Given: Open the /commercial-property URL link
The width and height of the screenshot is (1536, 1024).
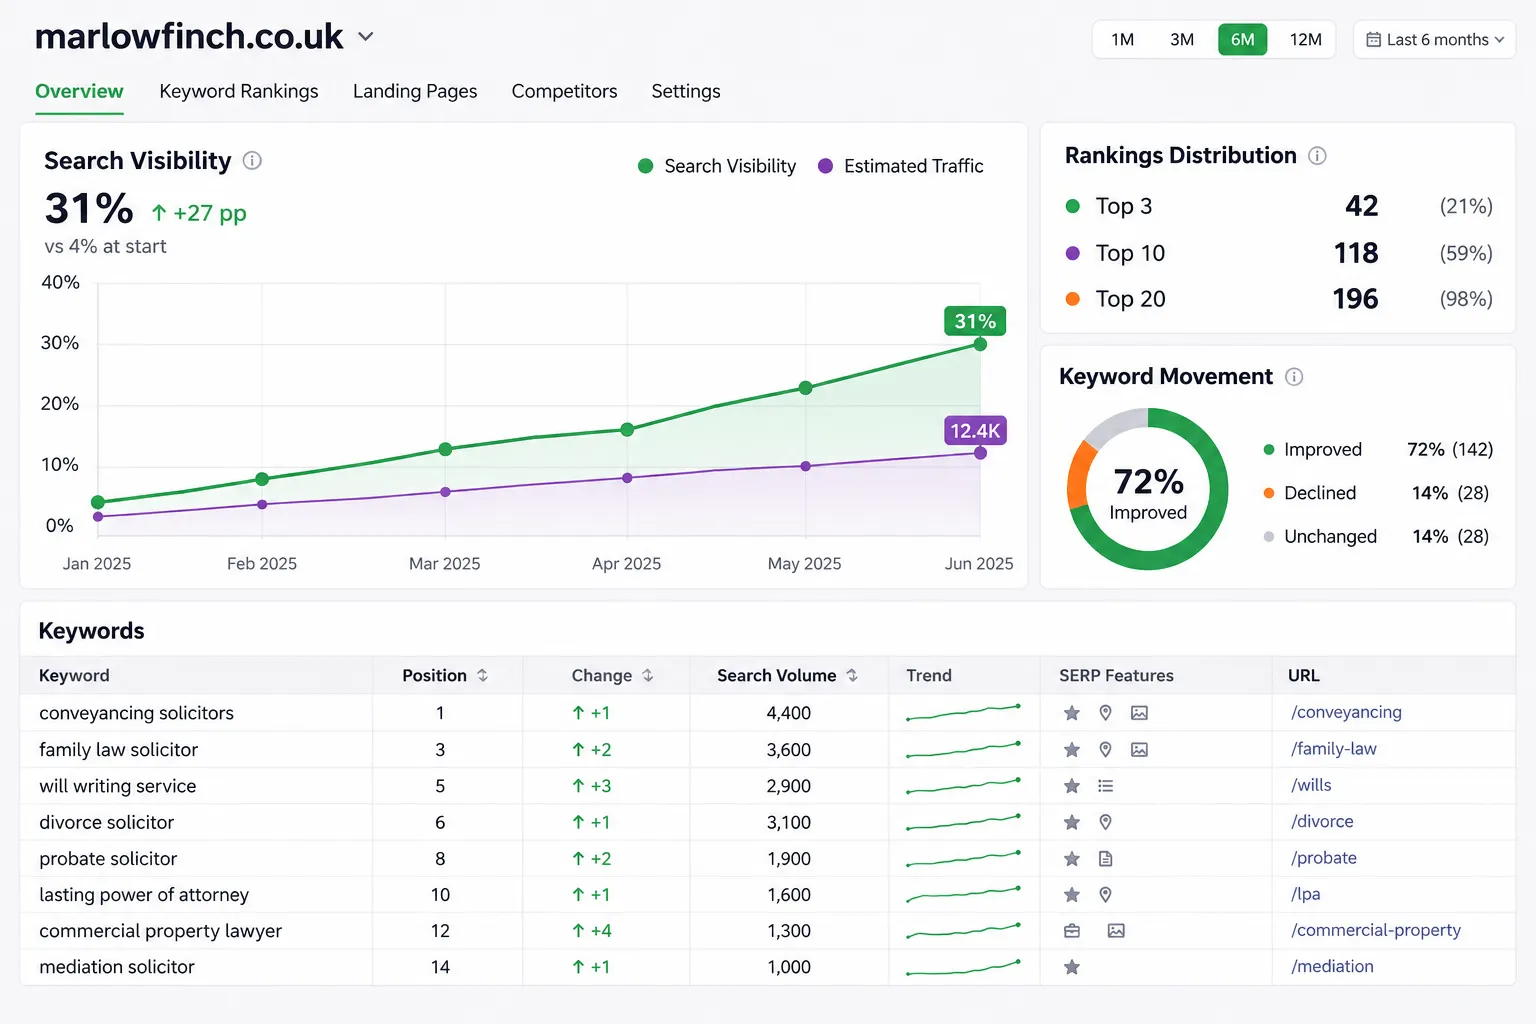Looking at the screenshot, I should pos(1375,930).
